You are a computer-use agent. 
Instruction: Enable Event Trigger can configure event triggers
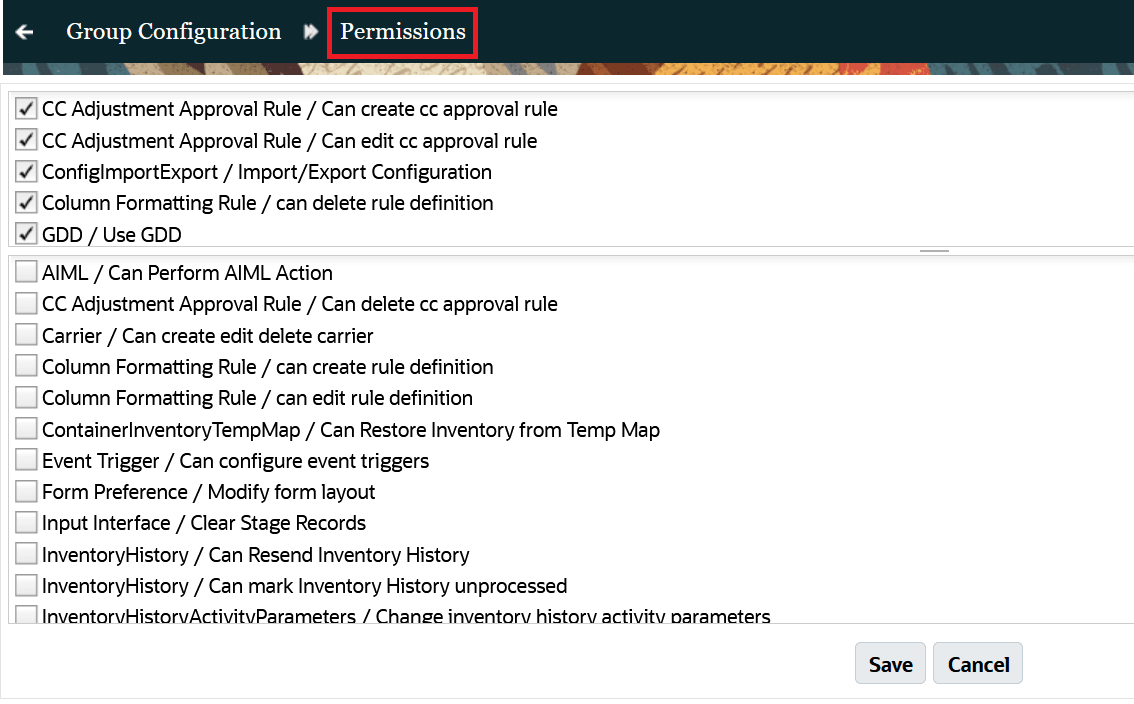click(26, 460)
